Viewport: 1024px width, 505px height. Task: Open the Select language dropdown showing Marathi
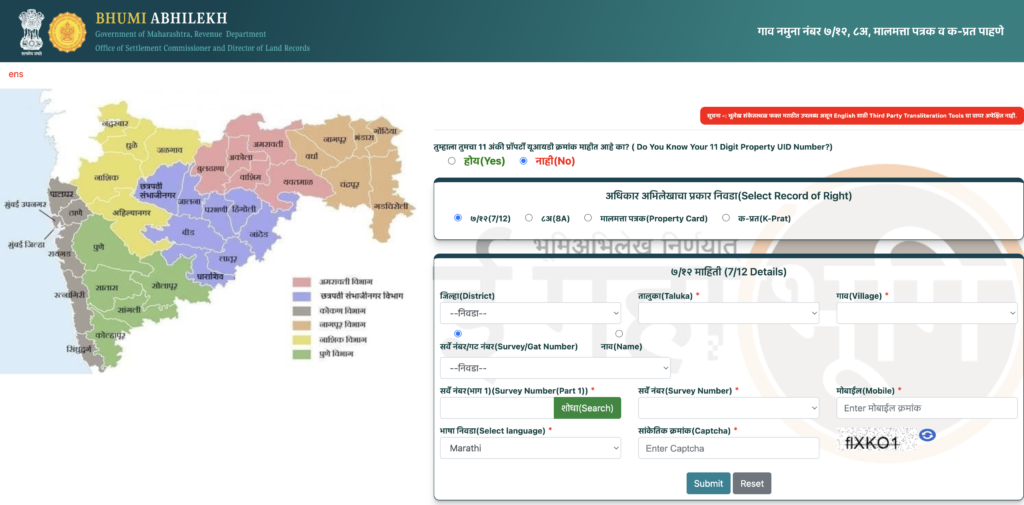(530, 448)
